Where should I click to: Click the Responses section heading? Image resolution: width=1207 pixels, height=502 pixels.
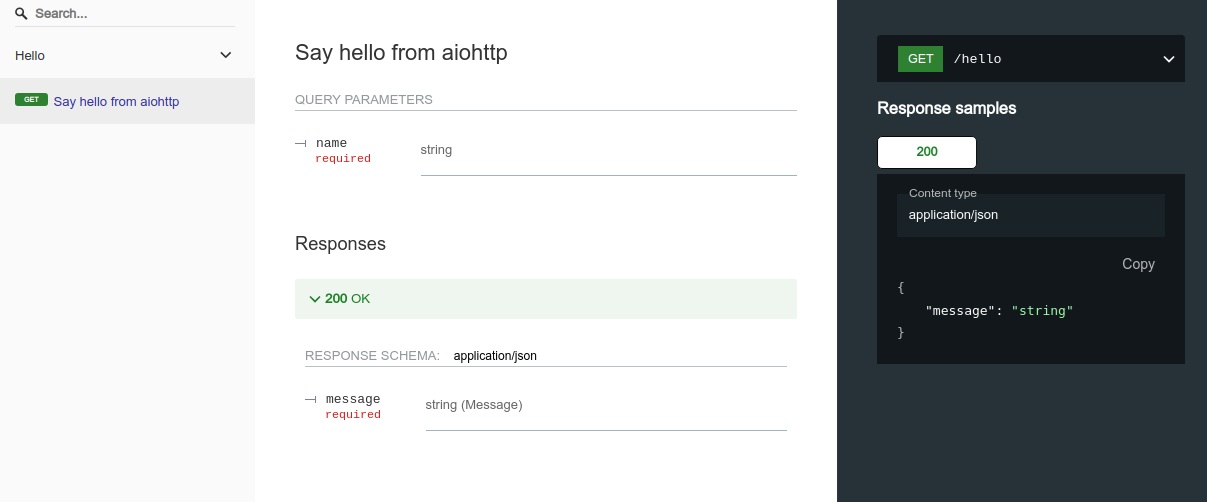point(340,244)
